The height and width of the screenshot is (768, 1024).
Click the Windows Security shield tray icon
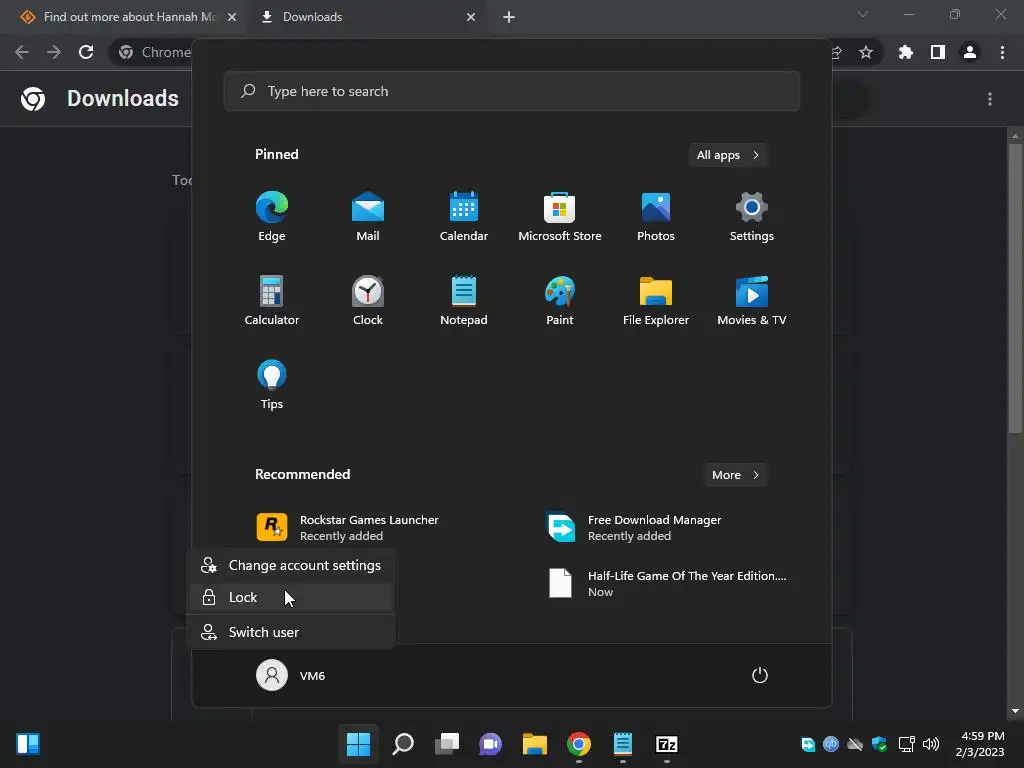[880, 744]
